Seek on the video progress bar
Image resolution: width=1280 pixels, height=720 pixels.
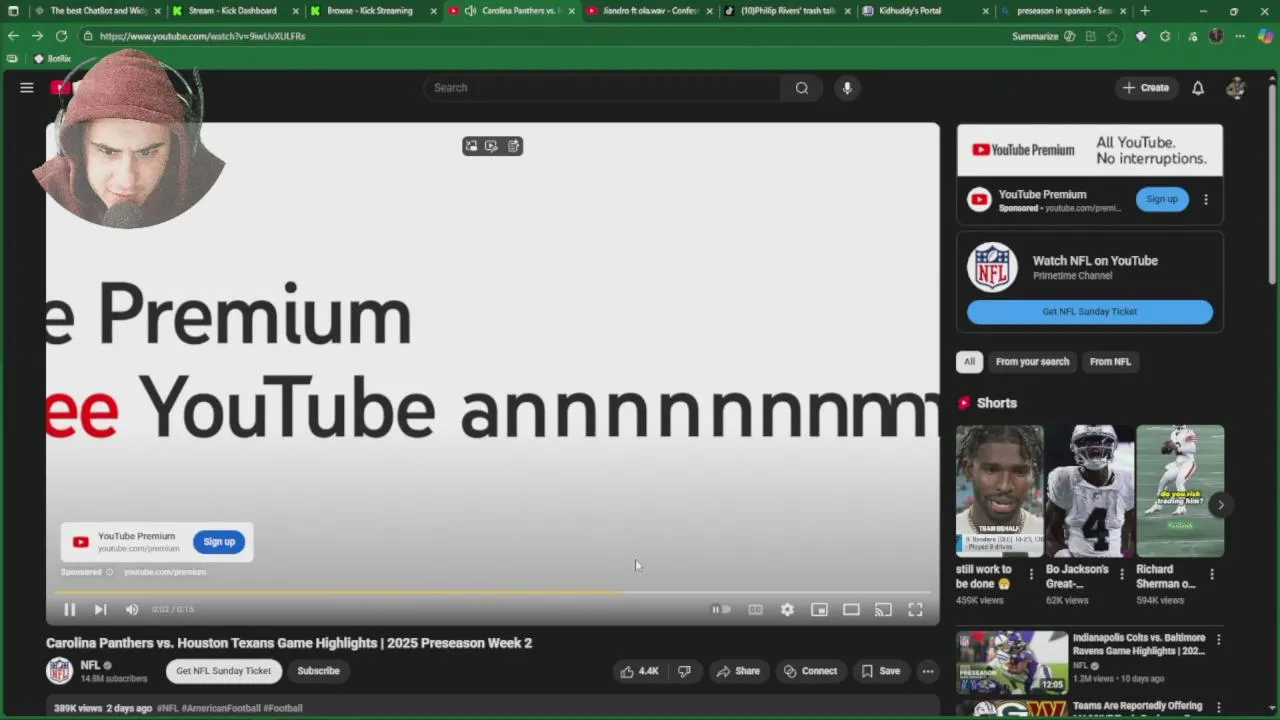[493, 592]
